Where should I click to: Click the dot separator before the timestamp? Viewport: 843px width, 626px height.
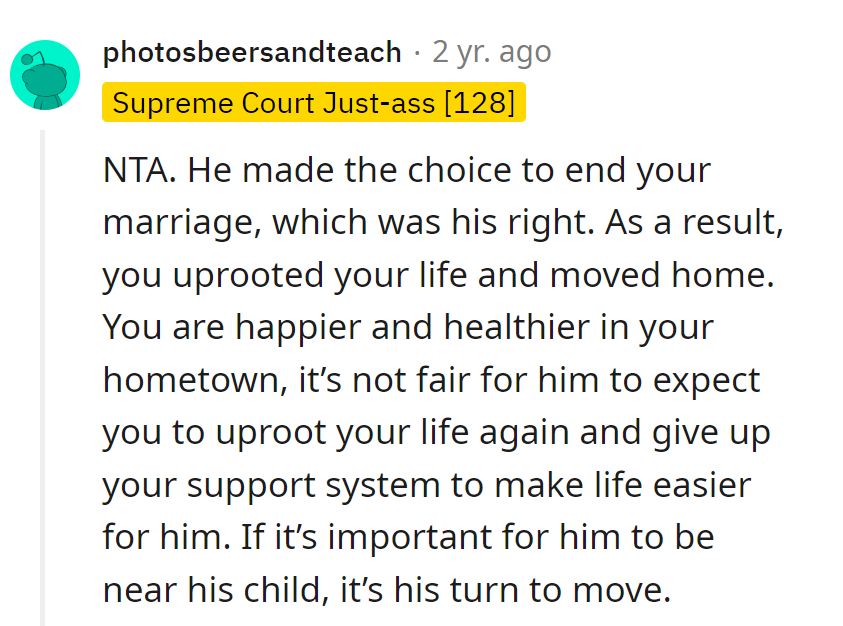(417, 53)
